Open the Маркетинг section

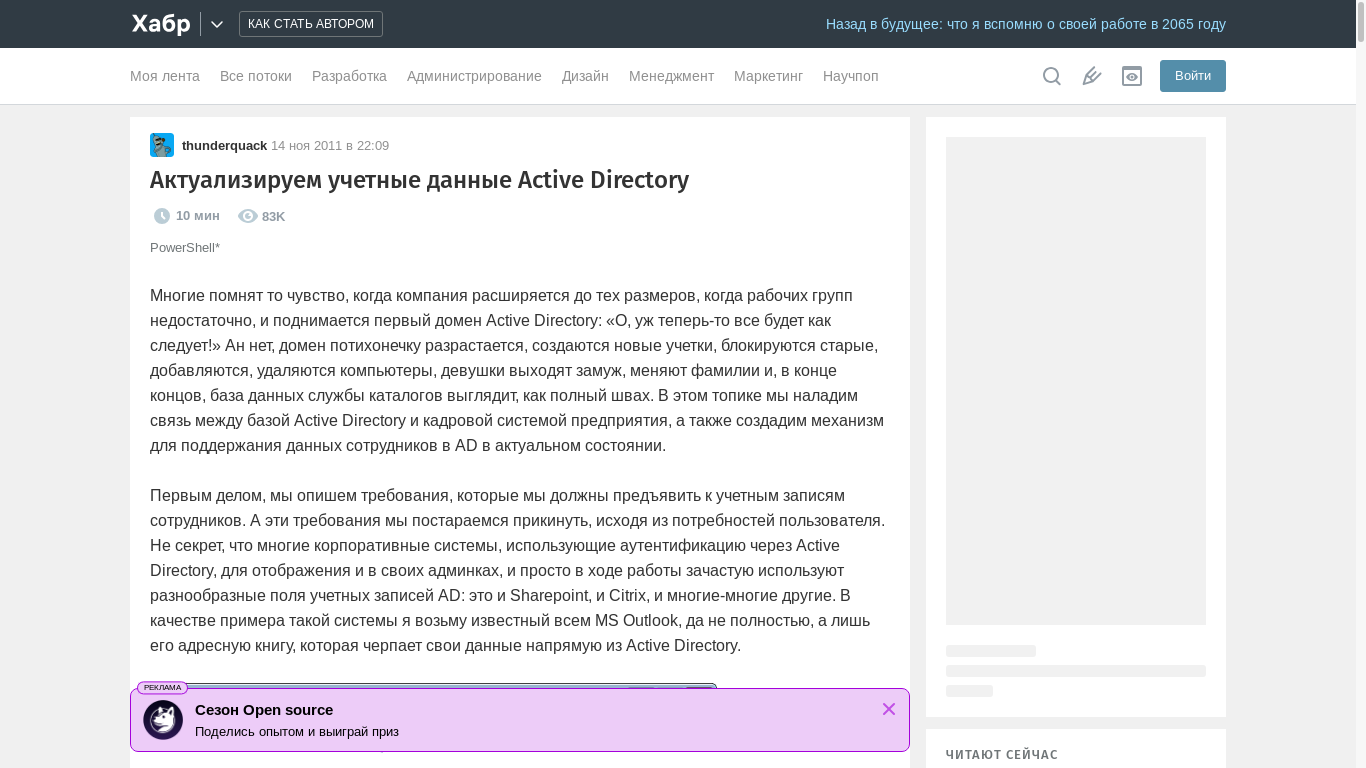pyautogui.click(x=768, y=76)
